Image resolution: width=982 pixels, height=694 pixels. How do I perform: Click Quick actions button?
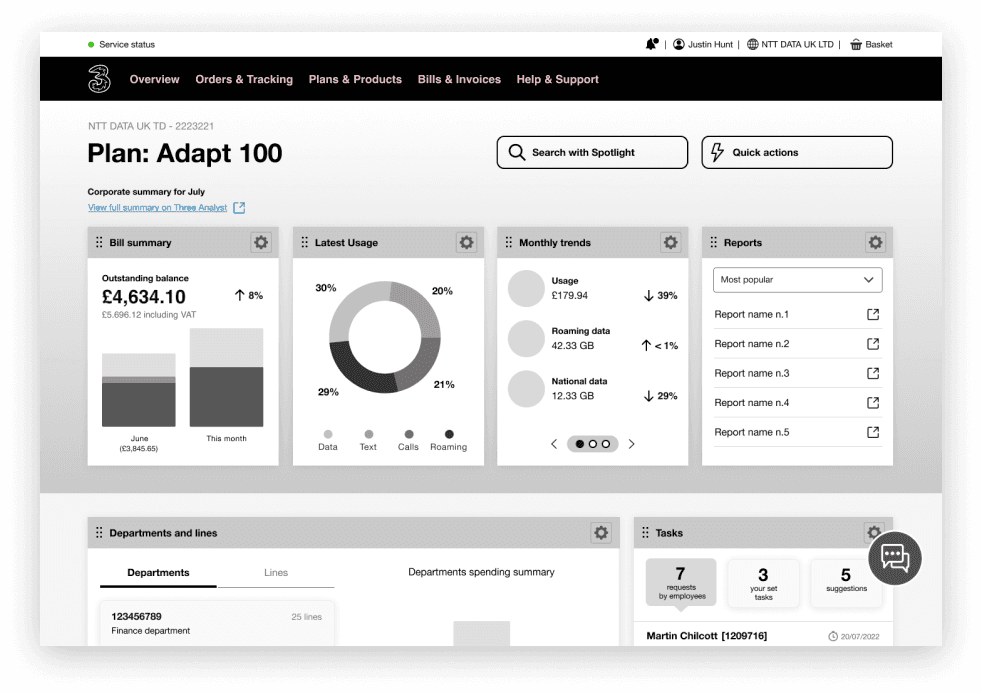tap(797, 152)
